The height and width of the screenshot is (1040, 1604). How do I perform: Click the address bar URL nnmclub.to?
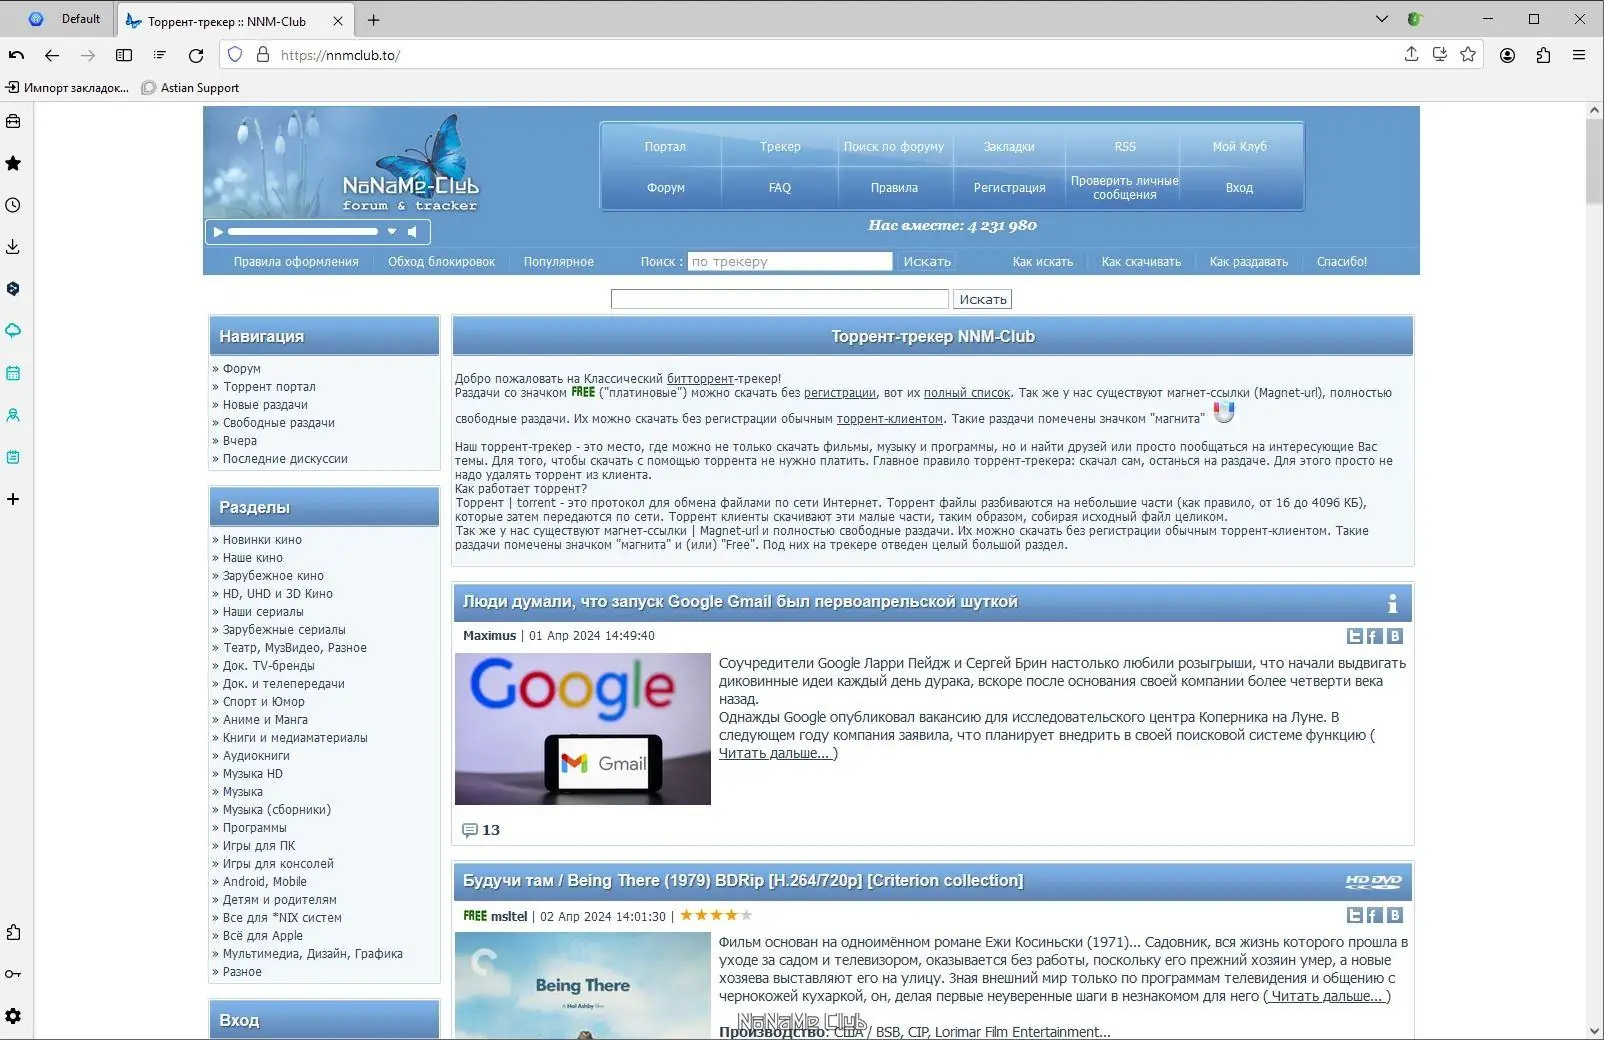pos(340,55)
